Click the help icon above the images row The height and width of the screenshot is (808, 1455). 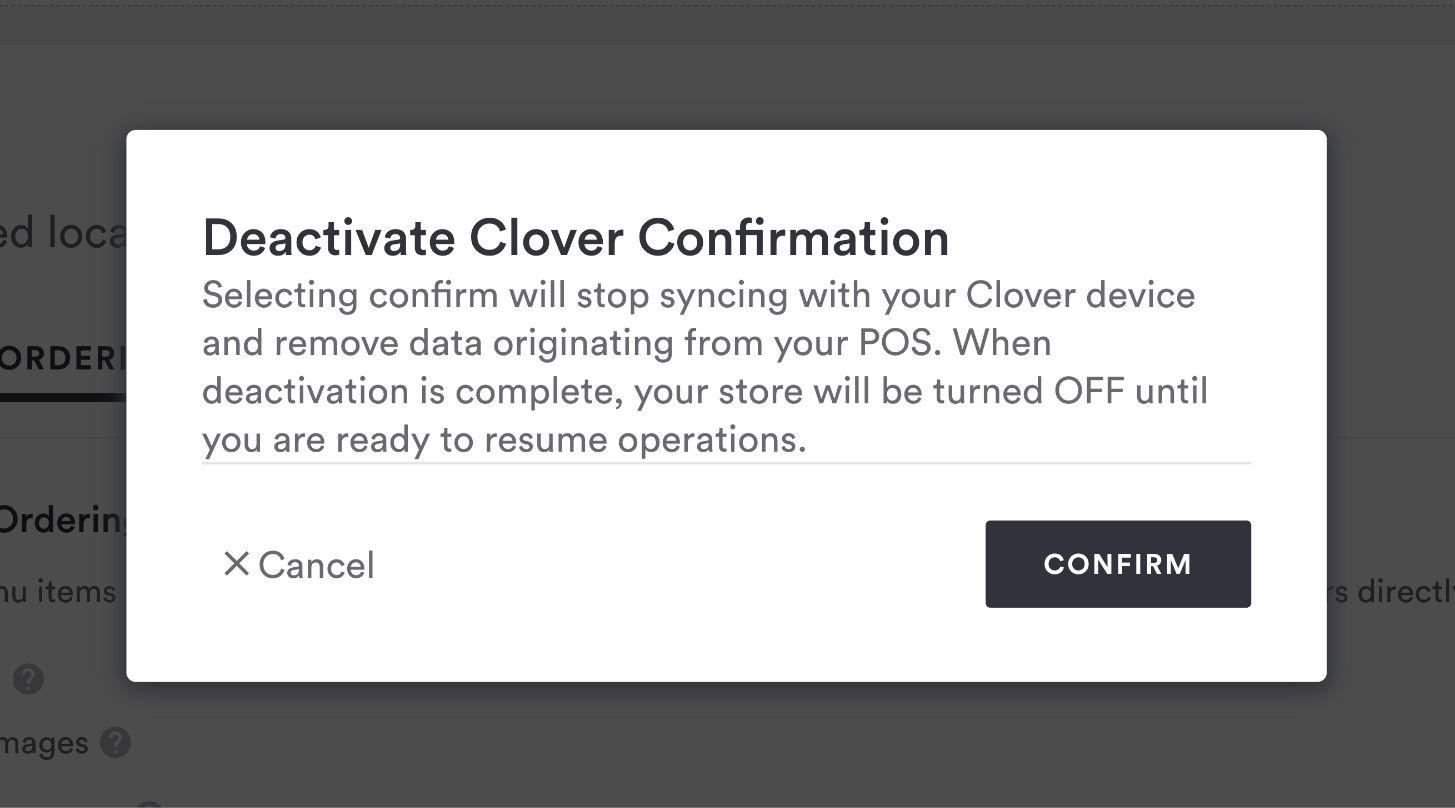[x=28, y=680]
